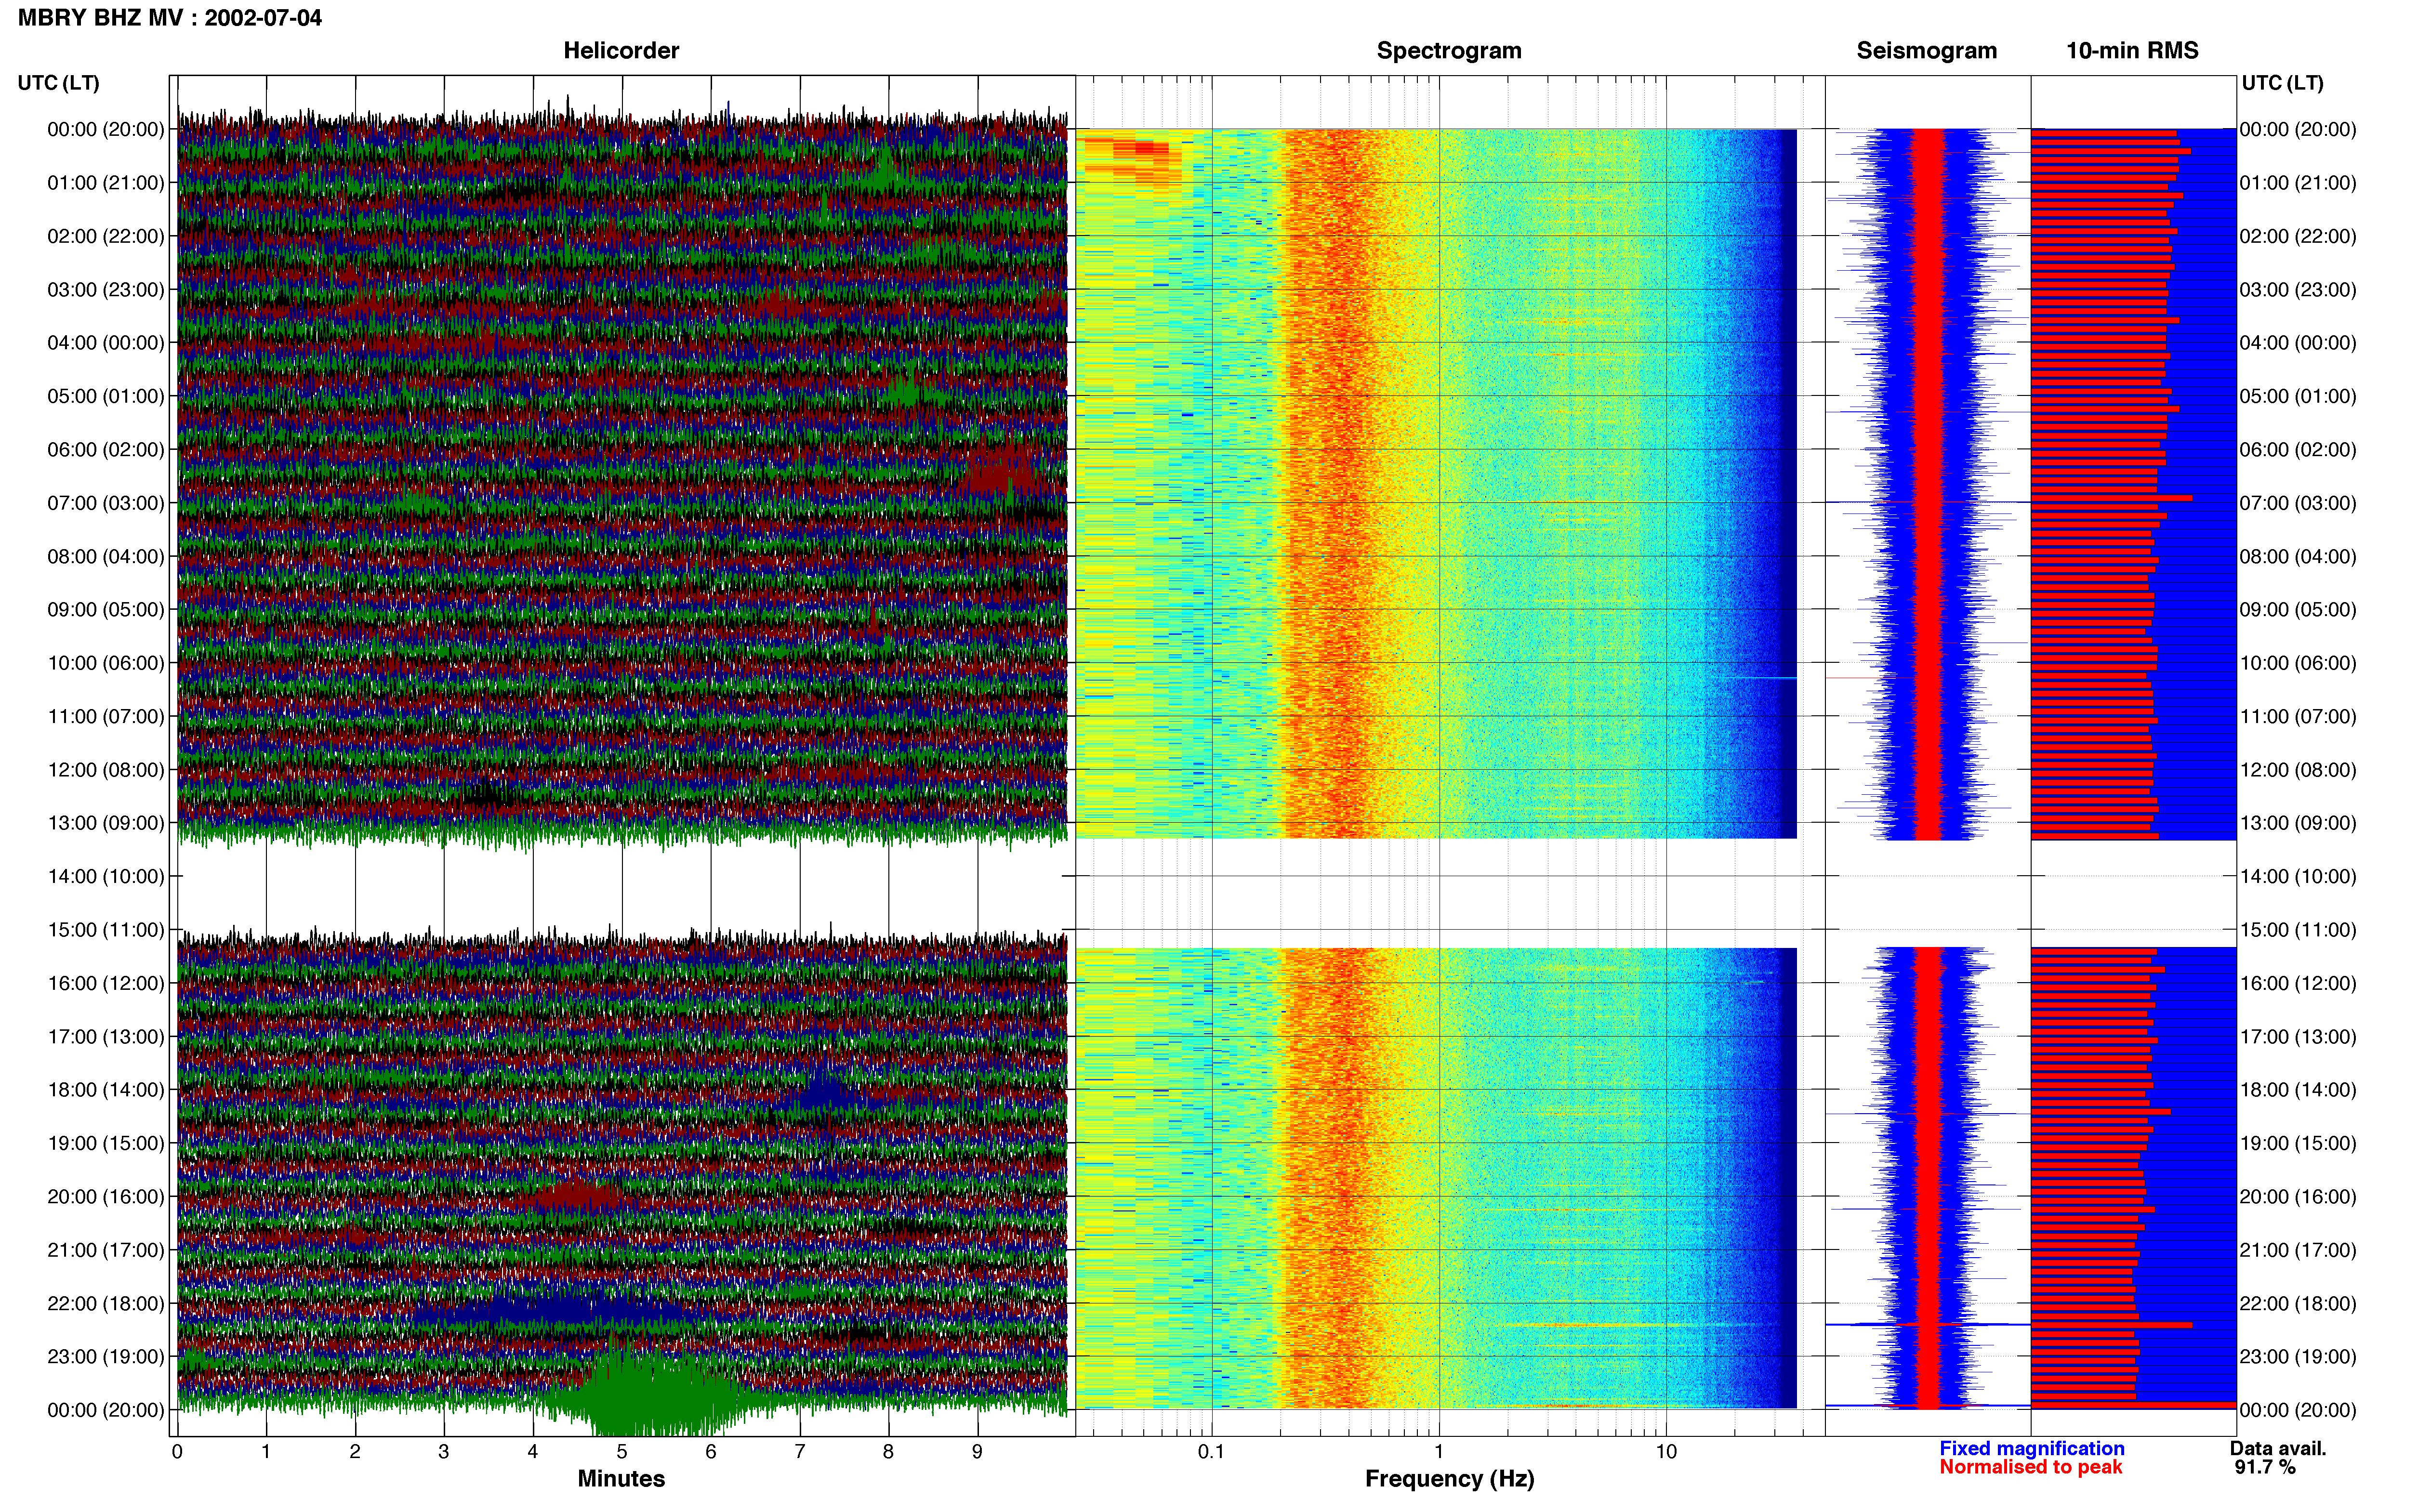The height and width of the screenshot is (1512, 2418).
Task: Click the long red RMS bar near 22:20
Action: click(x=2111, y=1325)
